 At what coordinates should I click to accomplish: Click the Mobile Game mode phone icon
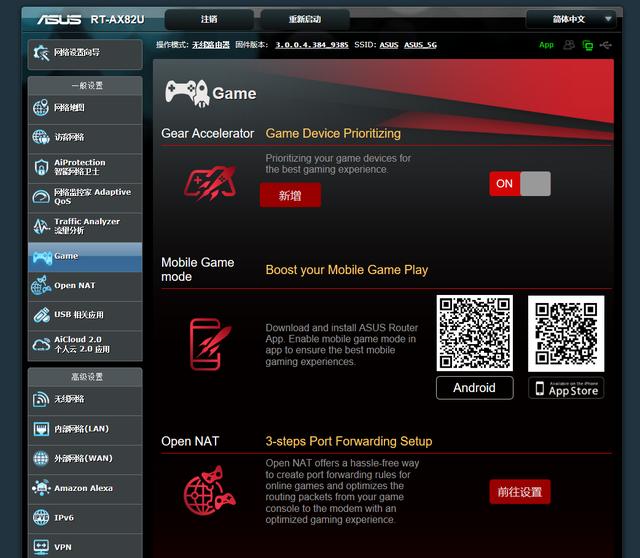pos(210,344)
